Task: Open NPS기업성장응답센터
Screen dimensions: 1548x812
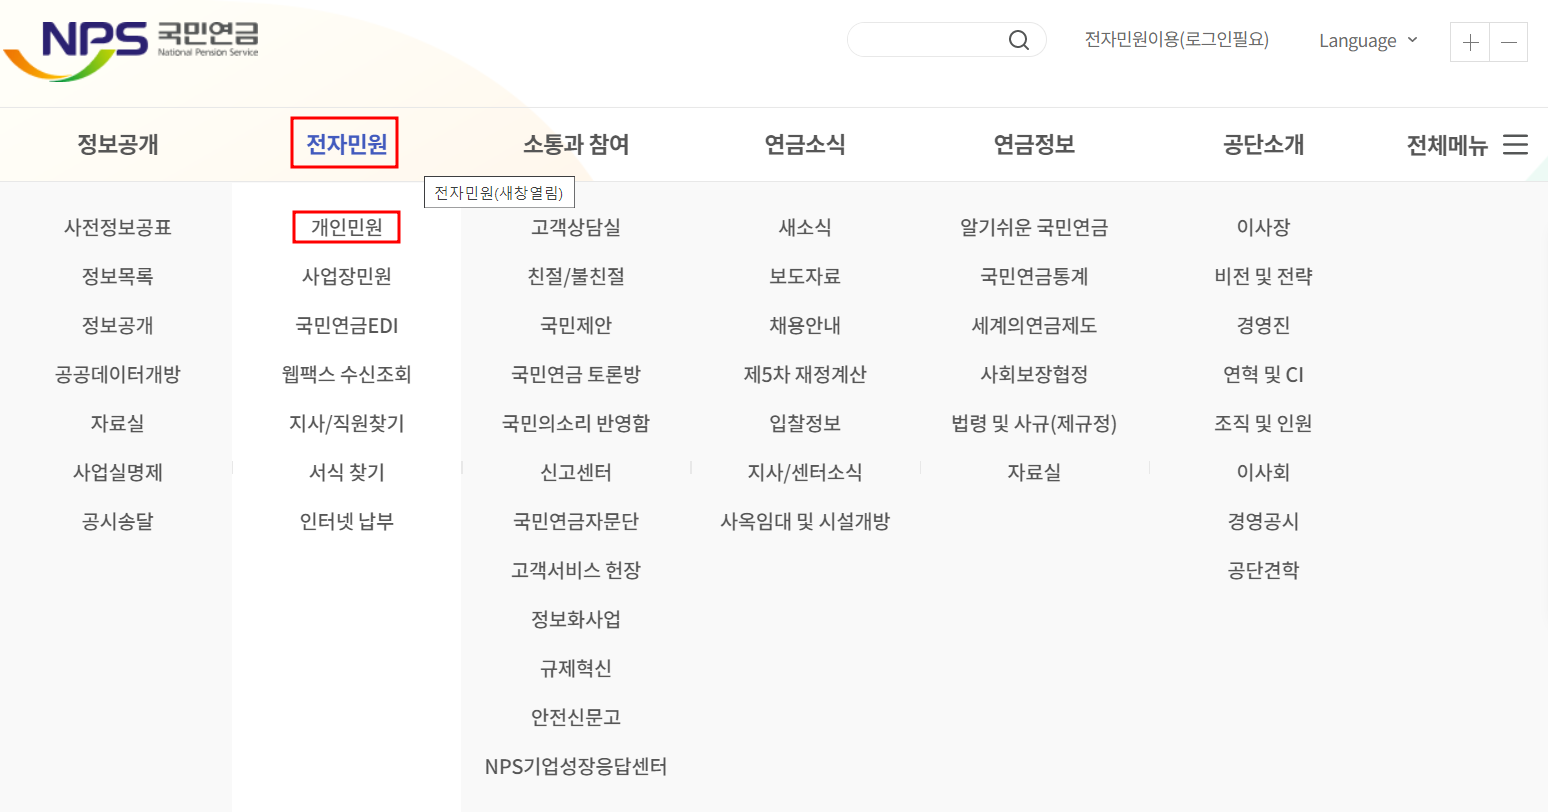Action: [x=576, y=766]
